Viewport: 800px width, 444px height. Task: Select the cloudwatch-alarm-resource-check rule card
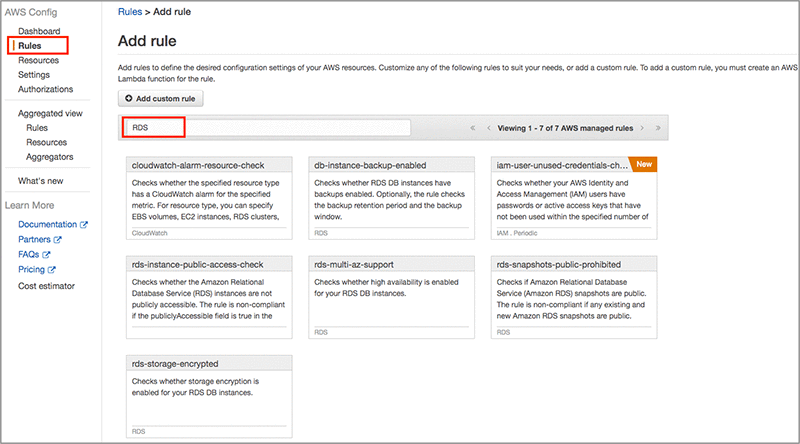(209, 198)
